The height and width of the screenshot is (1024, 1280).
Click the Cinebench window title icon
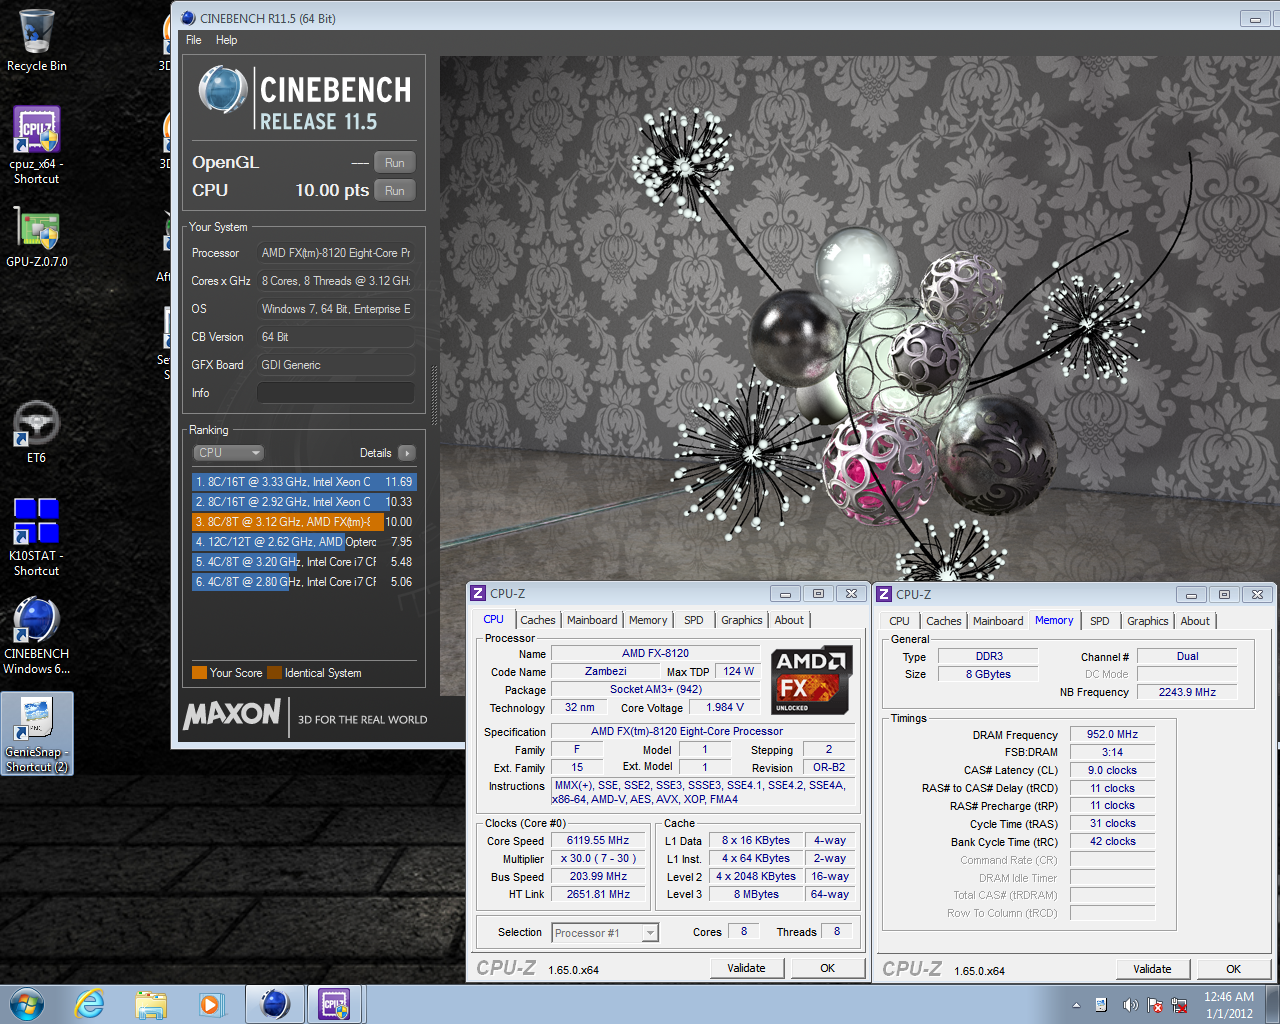coord(188,18)
